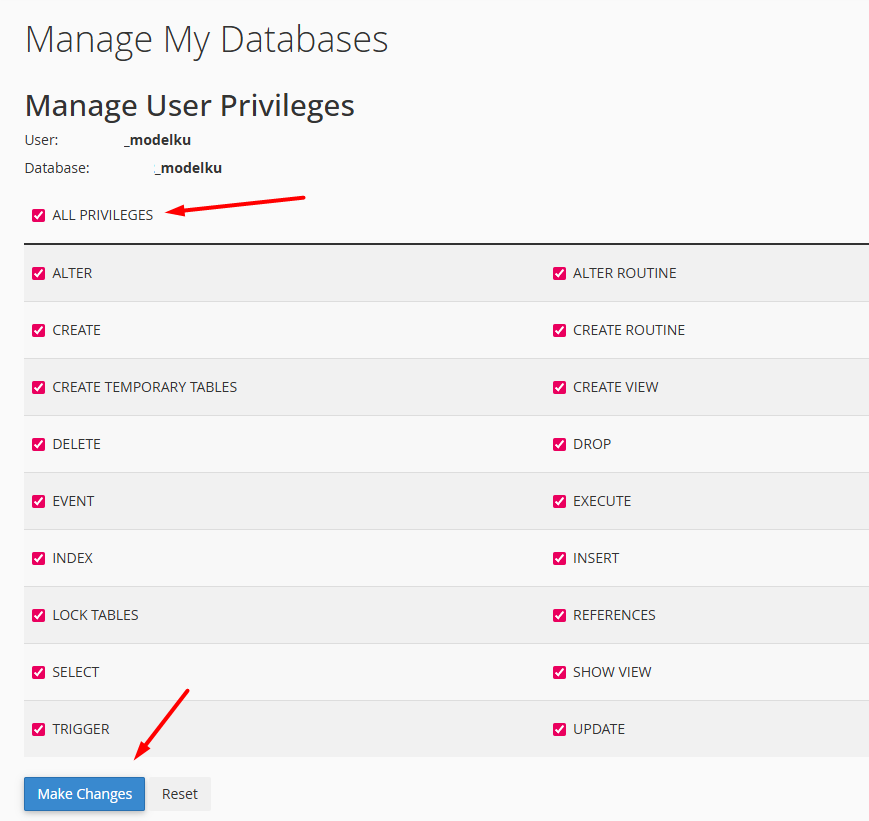The height and width of the screenshot is (821, 869).
Task: Toggle the INDEX privilege
Action: click(38, 557)
